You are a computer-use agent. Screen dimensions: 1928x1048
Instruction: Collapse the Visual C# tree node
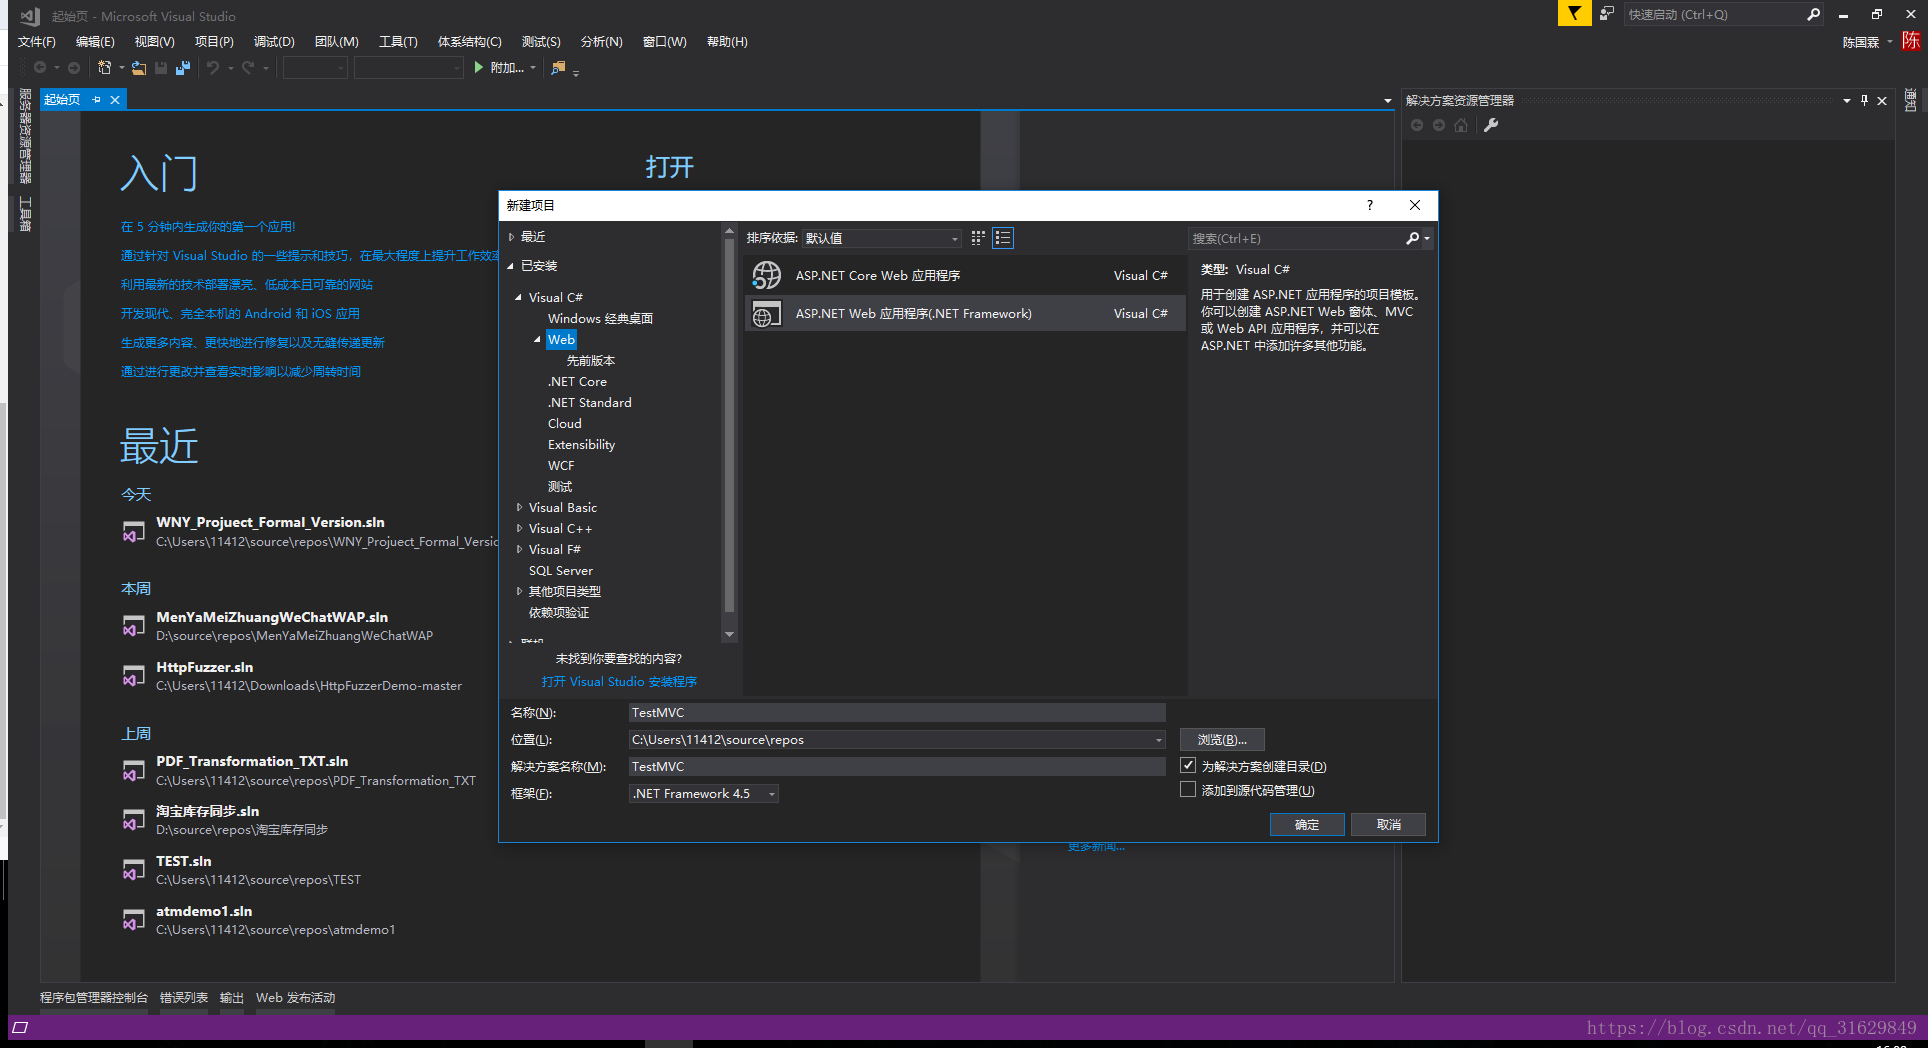[518, 297]
